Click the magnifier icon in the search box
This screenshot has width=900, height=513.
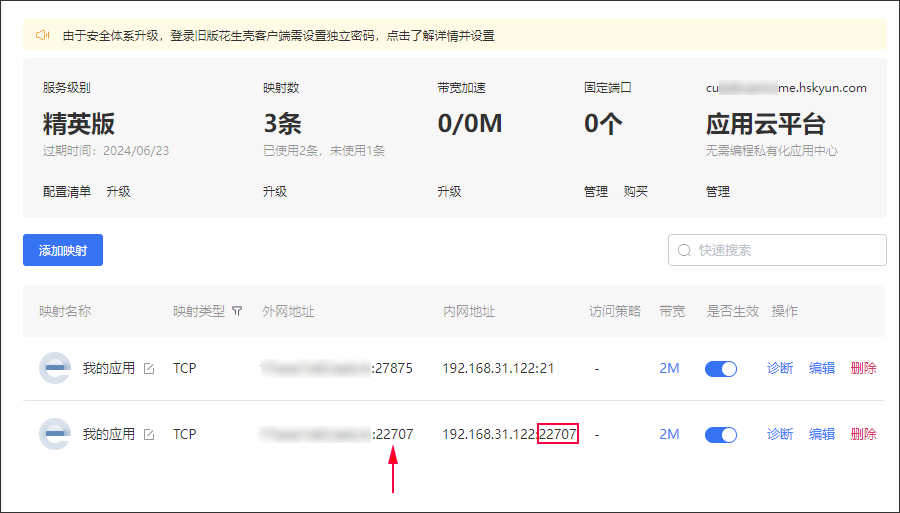(x=684, y=250)
